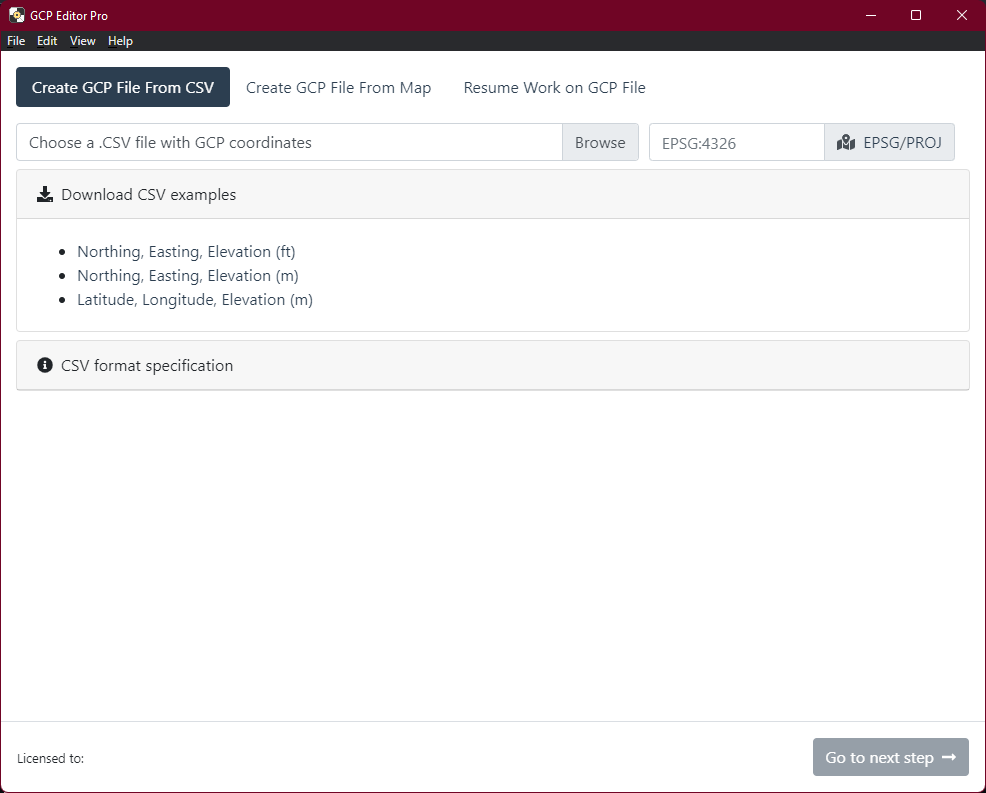
Task: Switch to Resume Work on GCP File tab
Action: click(554, 87)
